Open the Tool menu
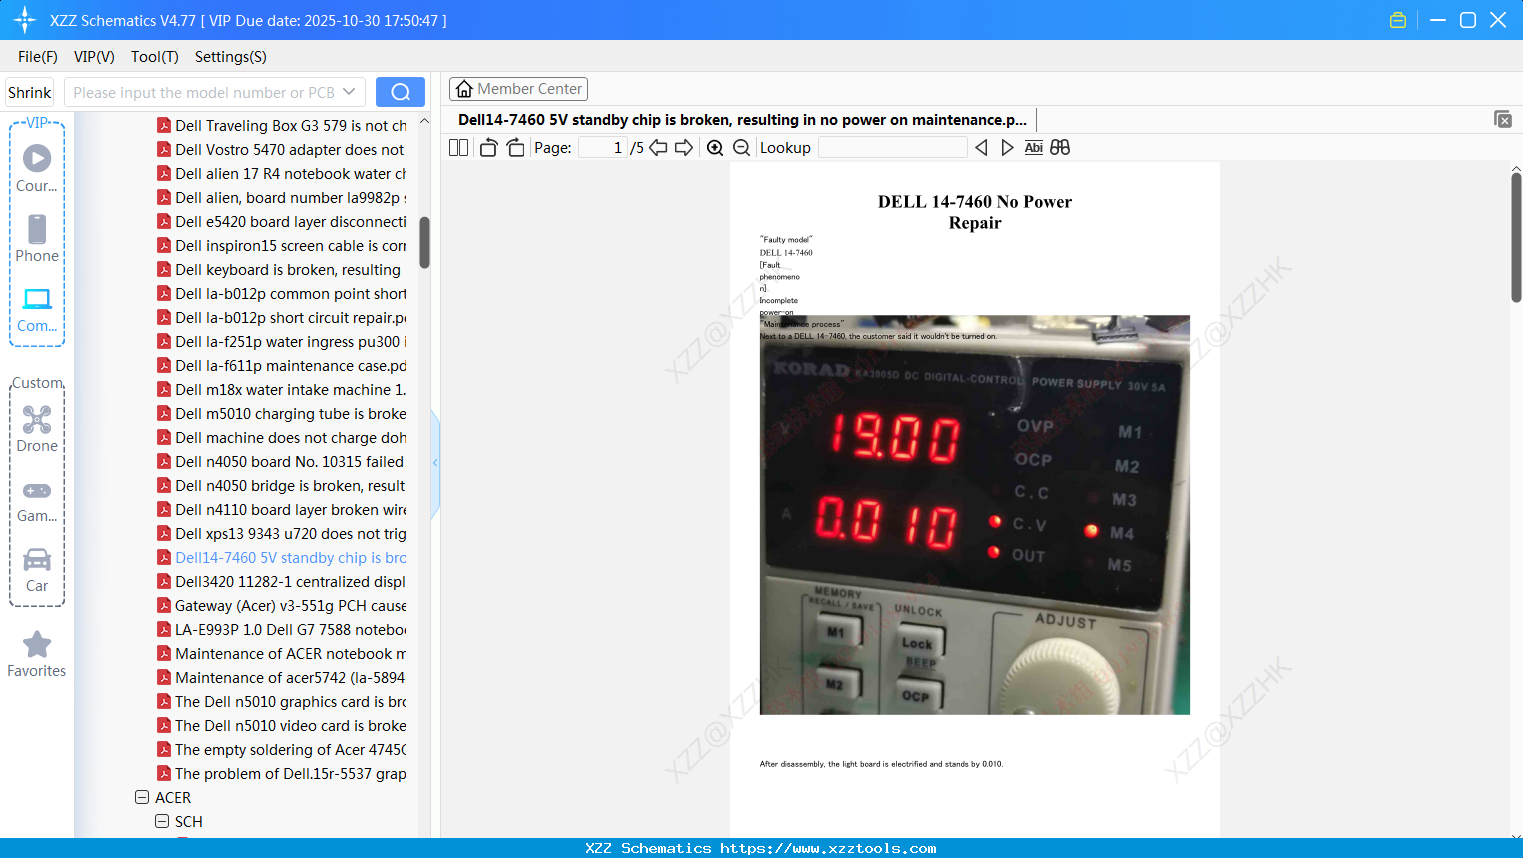 point(155,57)
